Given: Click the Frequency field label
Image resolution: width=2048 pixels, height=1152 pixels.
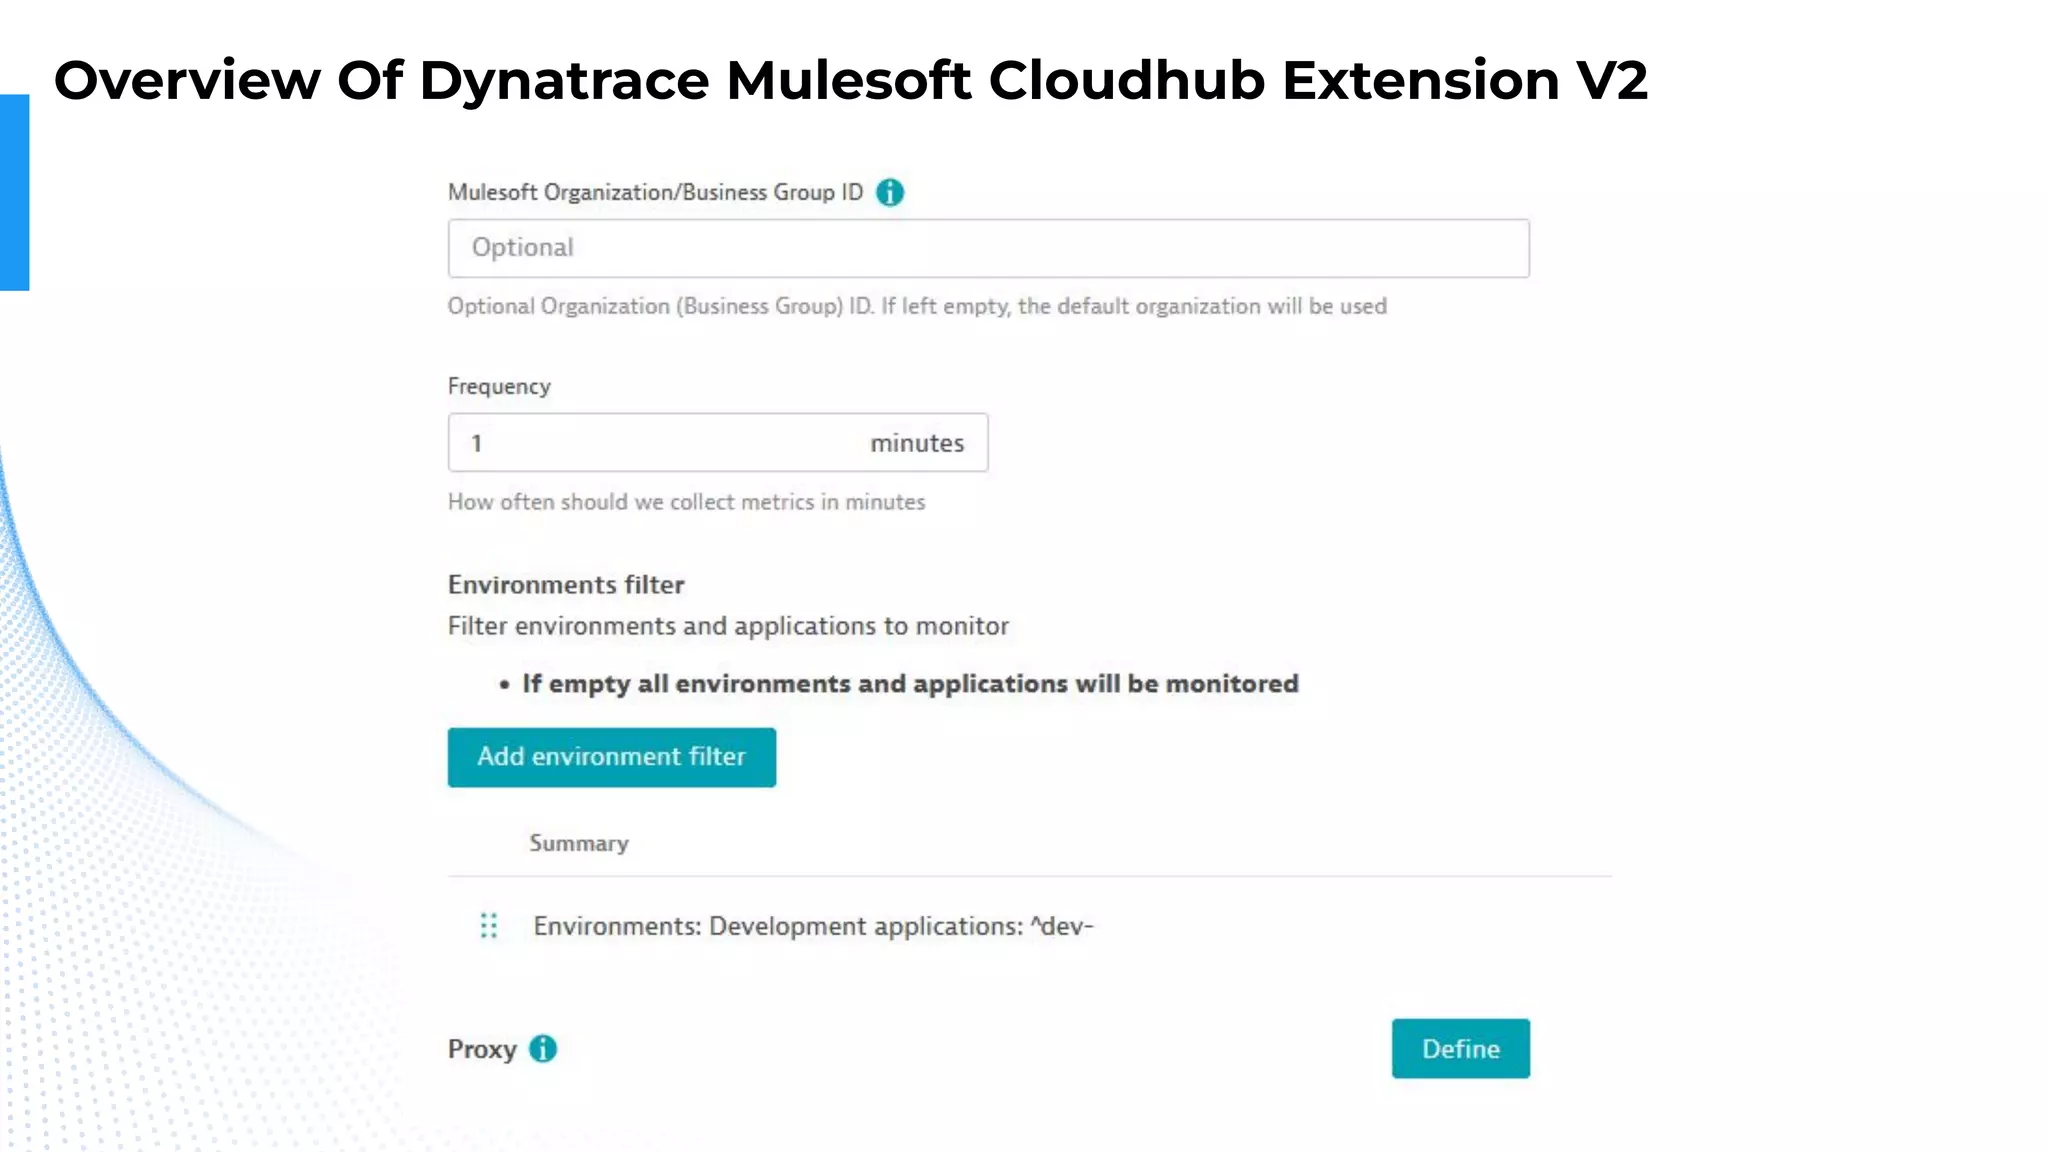Looking at the screenshot, I should pos(499,386).
